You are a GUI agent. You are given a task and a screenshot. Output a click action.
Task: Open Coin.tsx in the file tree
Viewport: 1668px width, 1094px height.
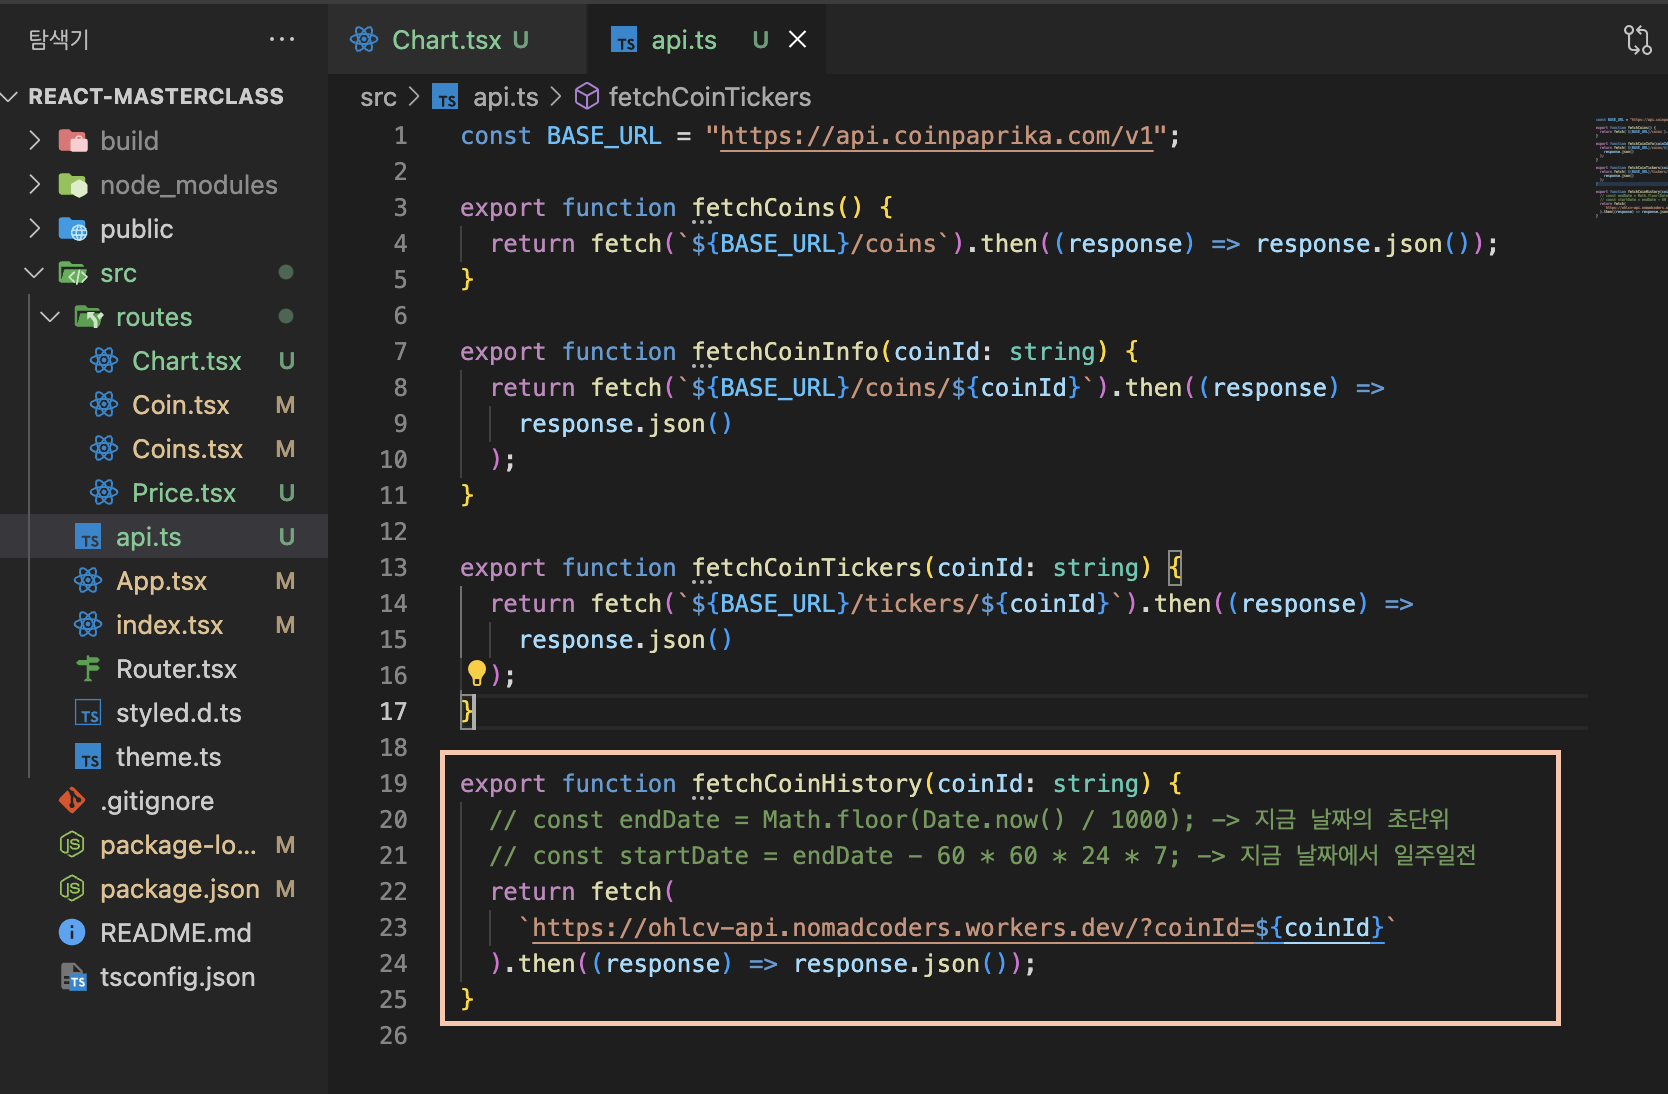click(180, 405)
